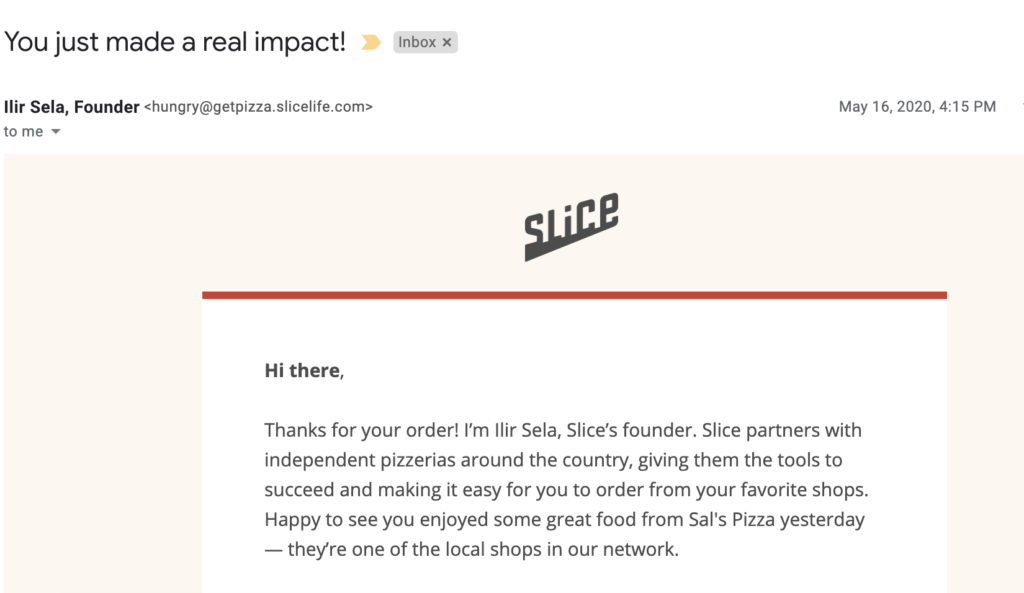Click the subject "You just made a real impact!"

tap(175, 42)
